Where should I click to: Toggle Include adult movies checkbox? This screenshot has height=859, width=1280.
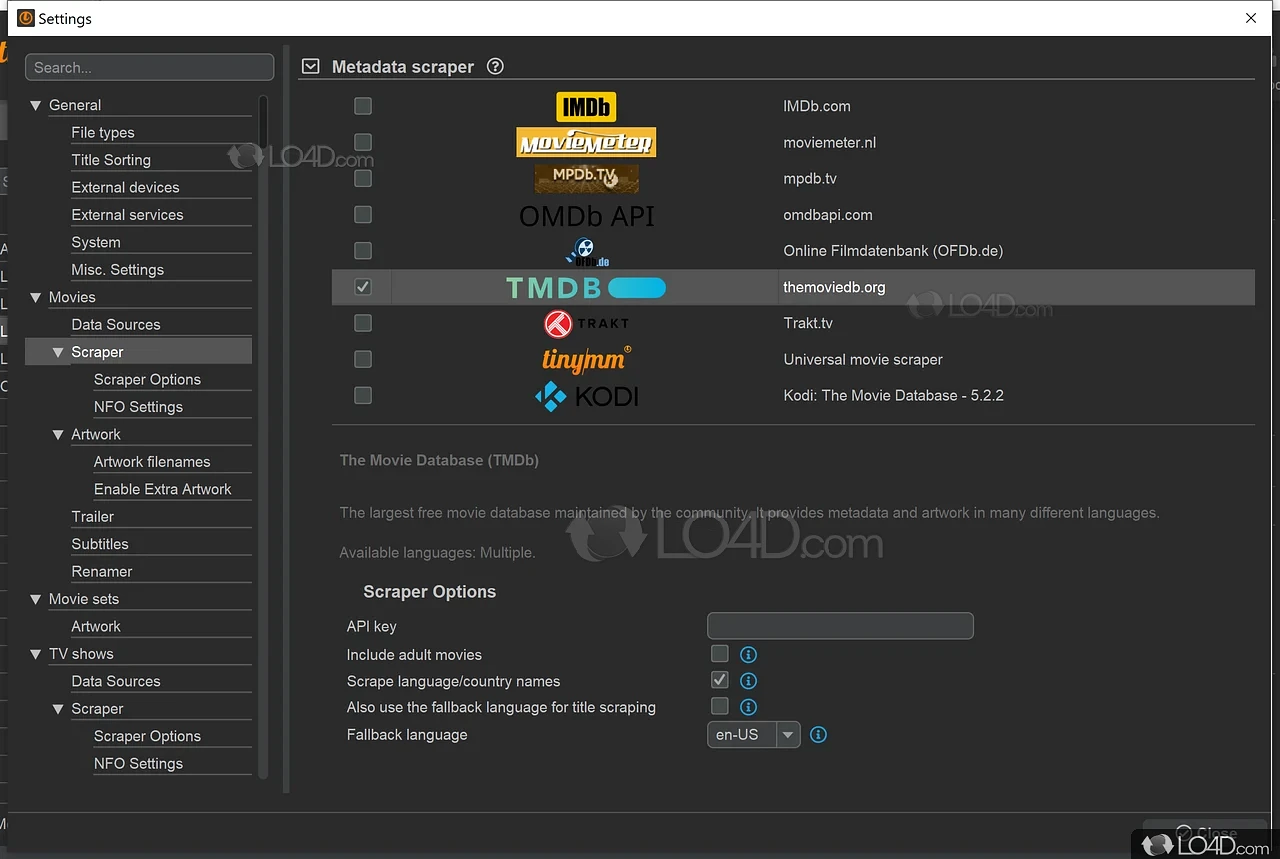(719, 654)
